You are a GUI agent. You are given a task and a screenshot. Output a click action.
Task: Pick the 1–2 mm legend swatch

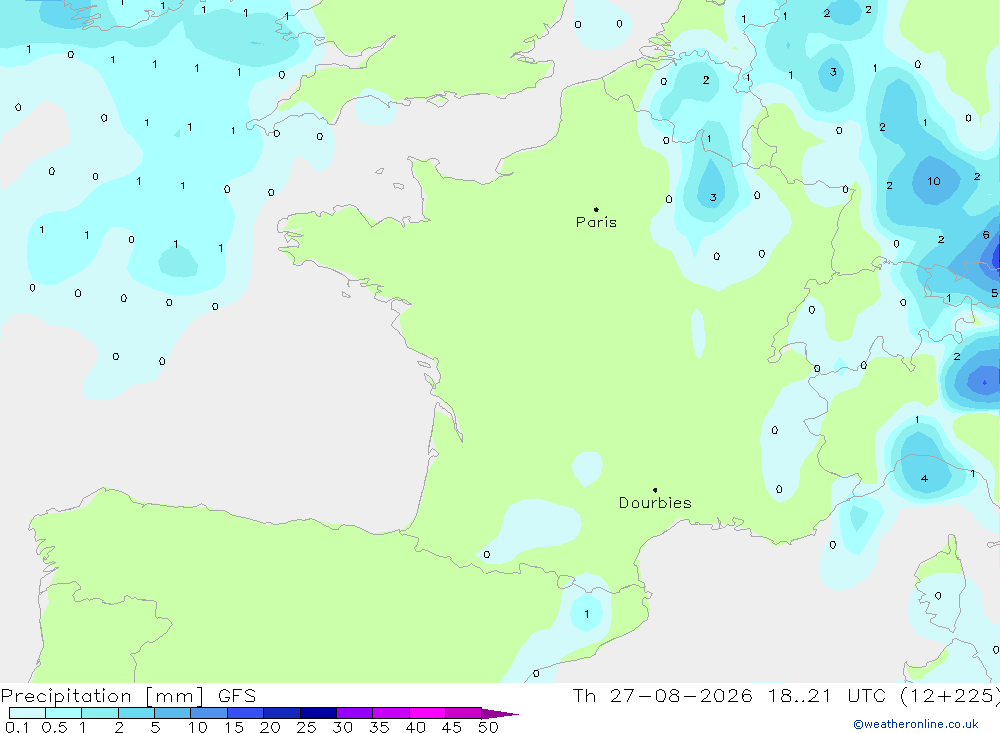tap(100, 713)
